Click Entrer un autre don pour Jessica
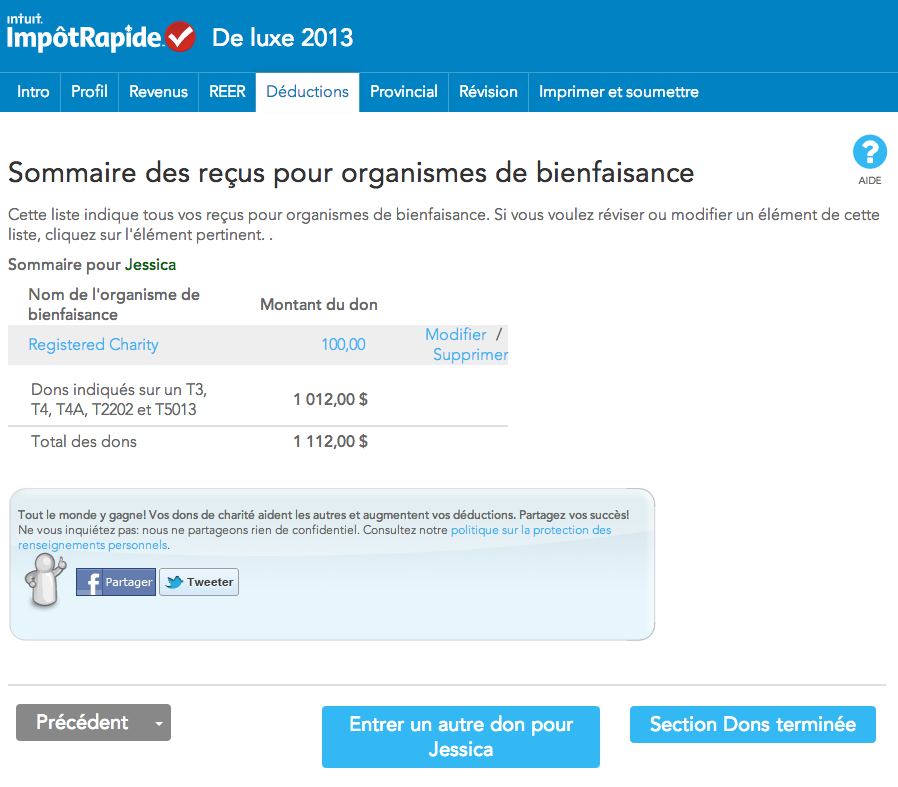The image size is (898, 787). 460,737
